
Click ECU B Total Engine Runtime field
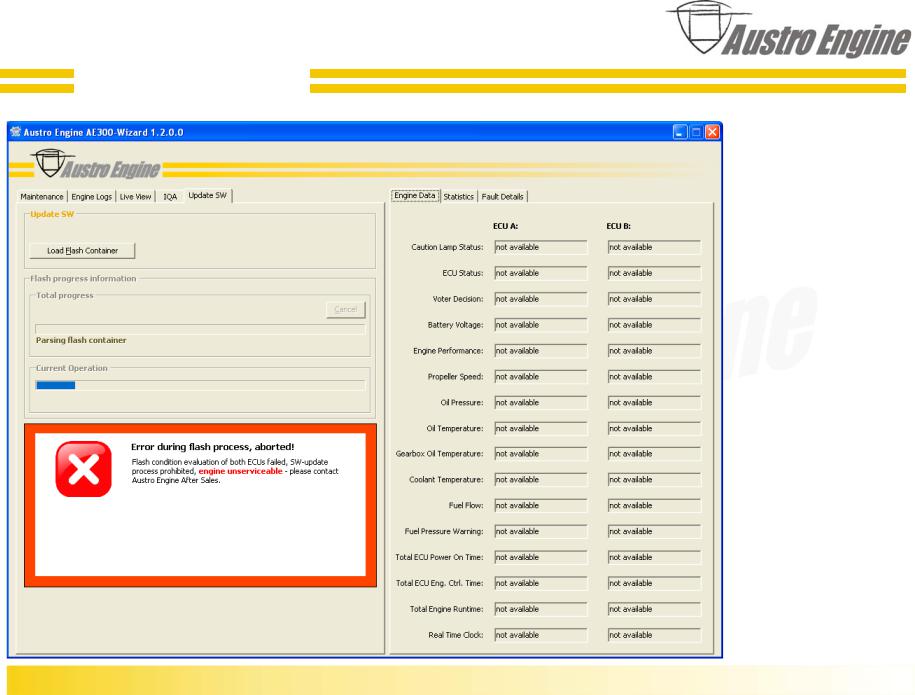[654, 609]
